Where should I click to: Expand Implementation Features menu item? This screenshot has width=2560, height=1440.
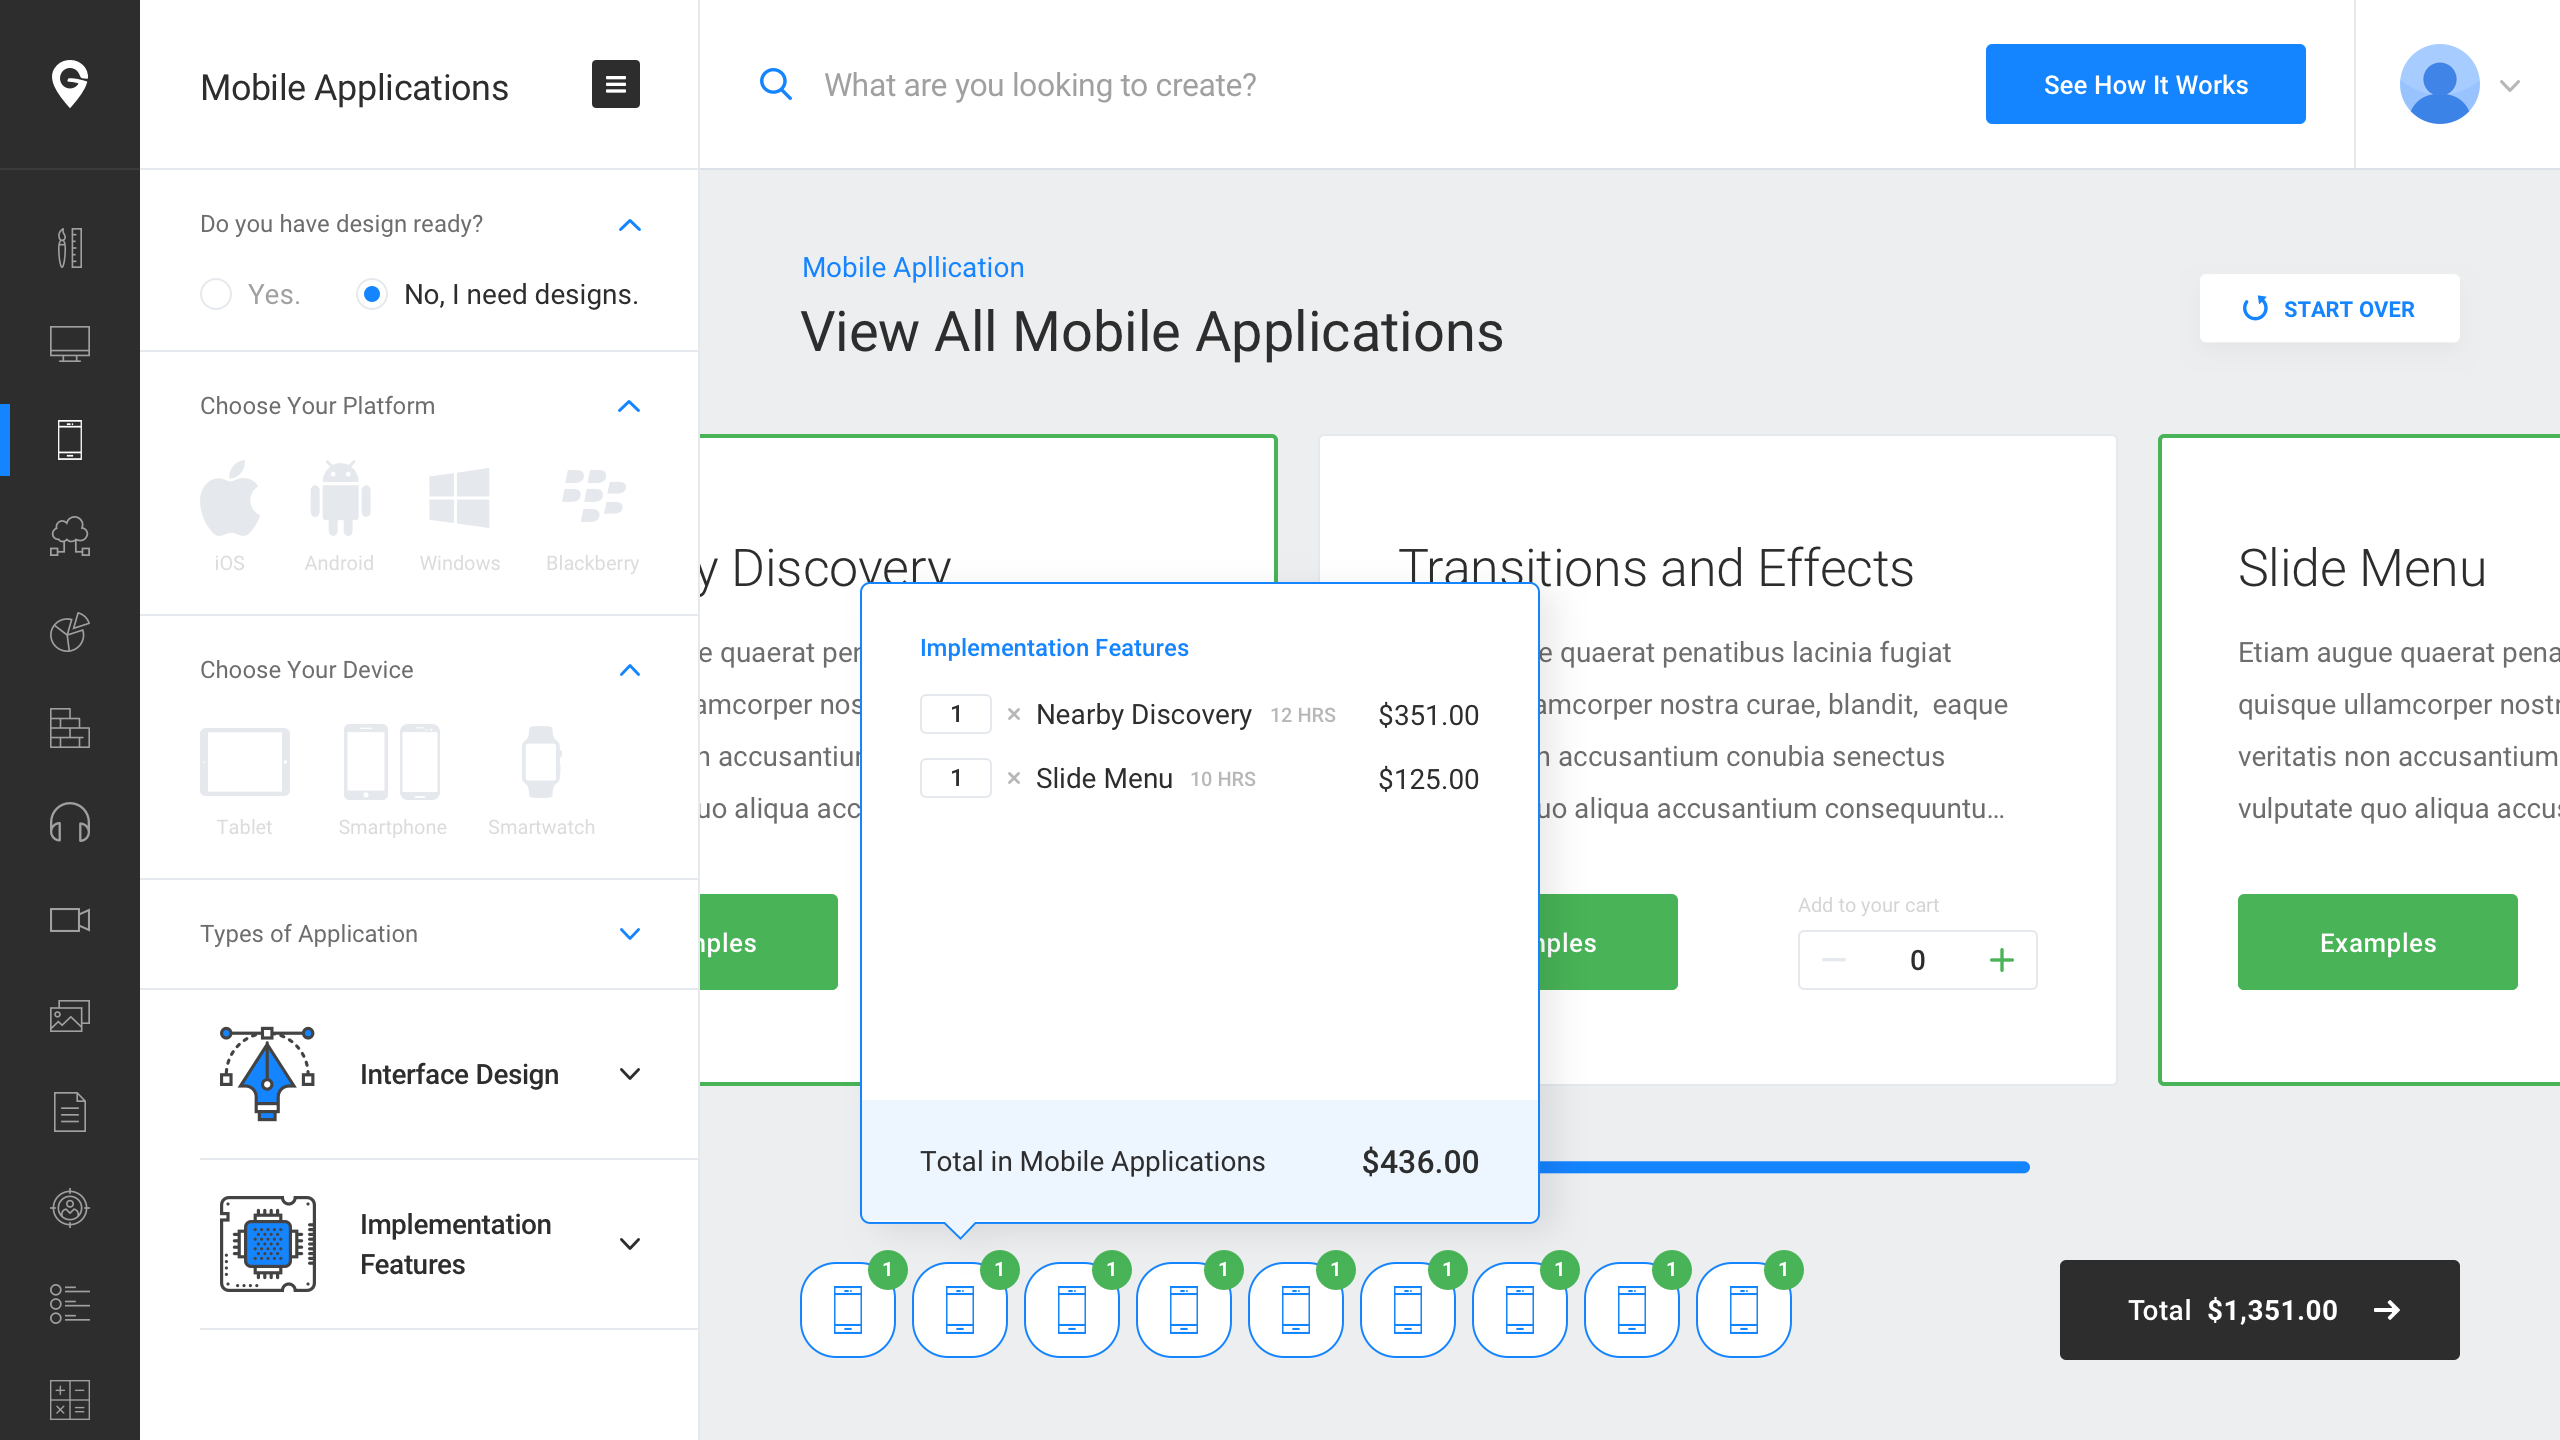click(x=629, y=1244)
